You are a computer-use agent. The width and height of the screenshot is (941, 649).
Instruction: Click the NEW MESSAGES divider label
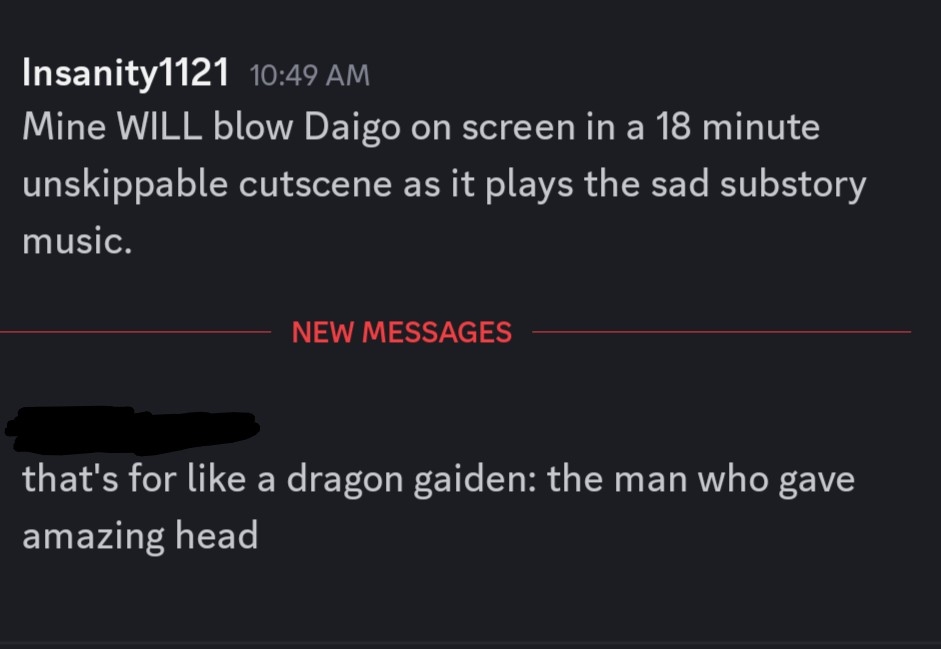(401, 332)
